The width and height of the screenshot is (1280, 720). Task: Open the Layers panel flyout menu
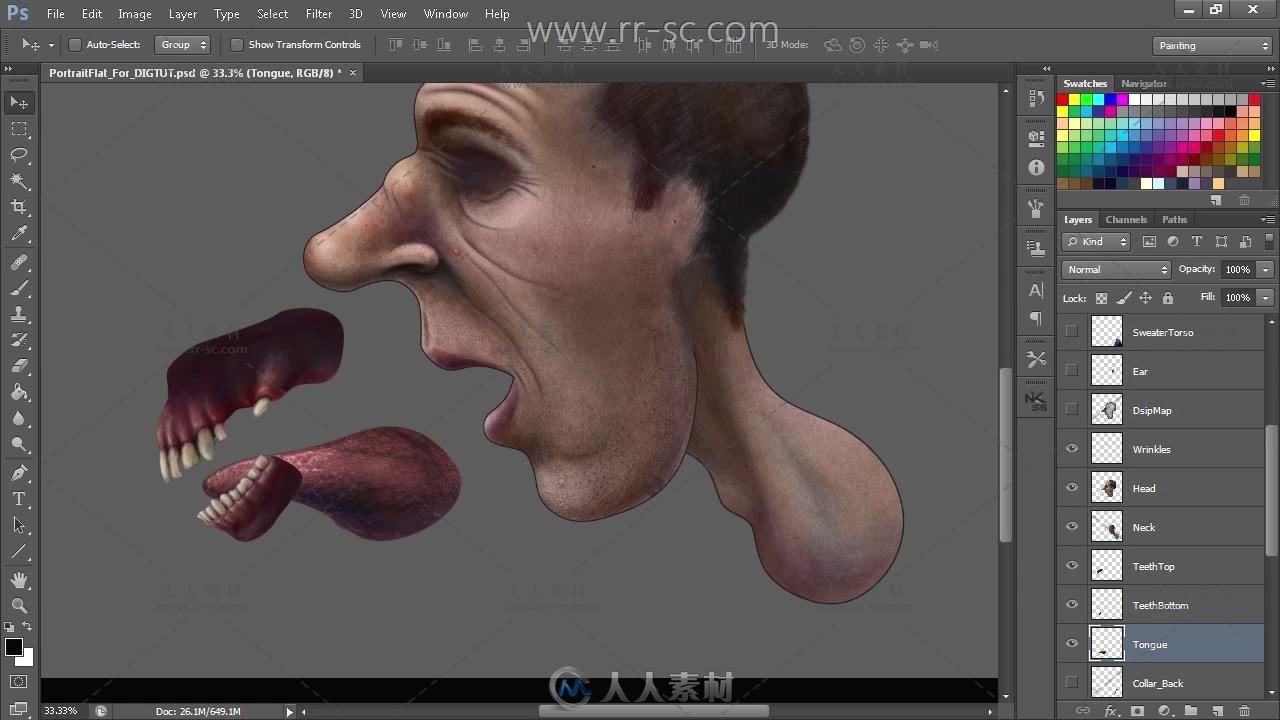click(1268, 220)
